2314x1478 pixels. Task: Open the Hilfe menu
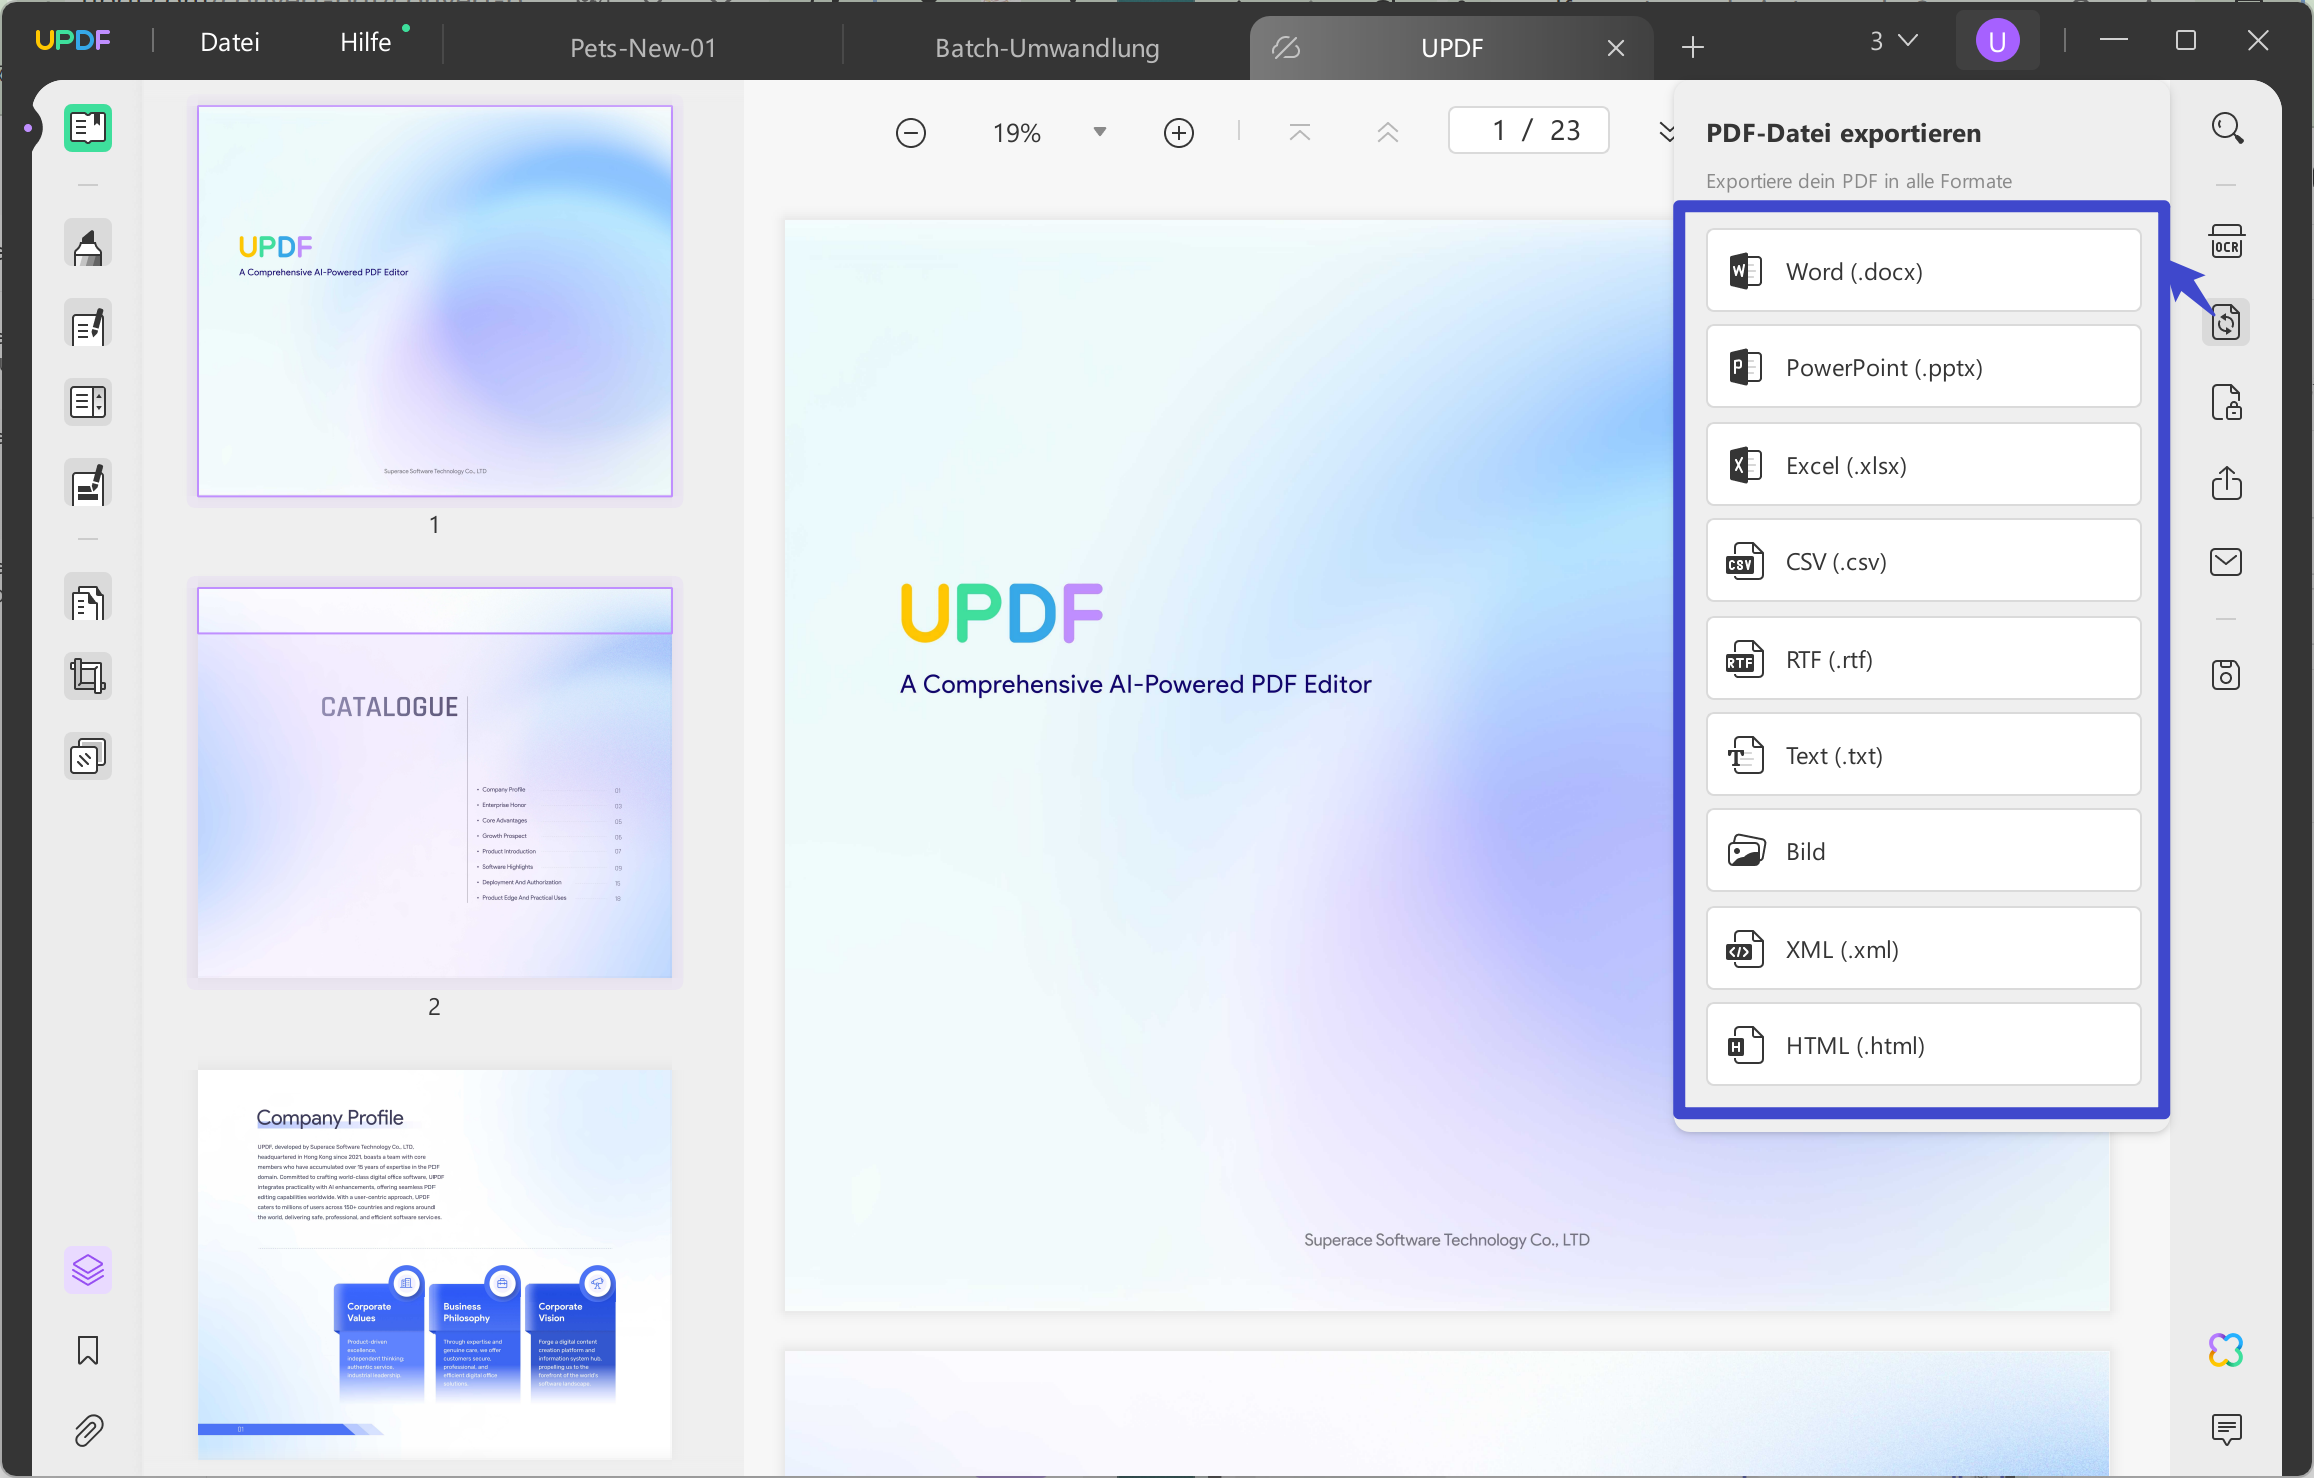[366, 42]
